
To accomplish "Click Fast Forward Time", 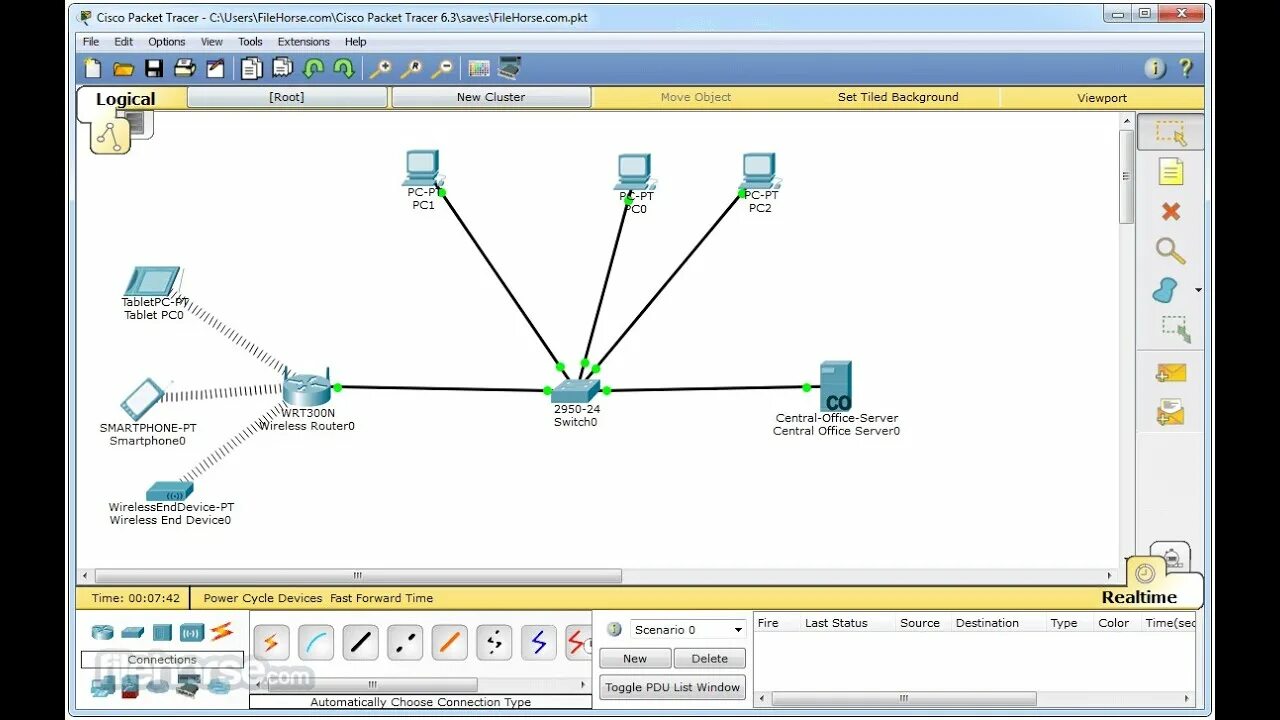I will point(382,598).
